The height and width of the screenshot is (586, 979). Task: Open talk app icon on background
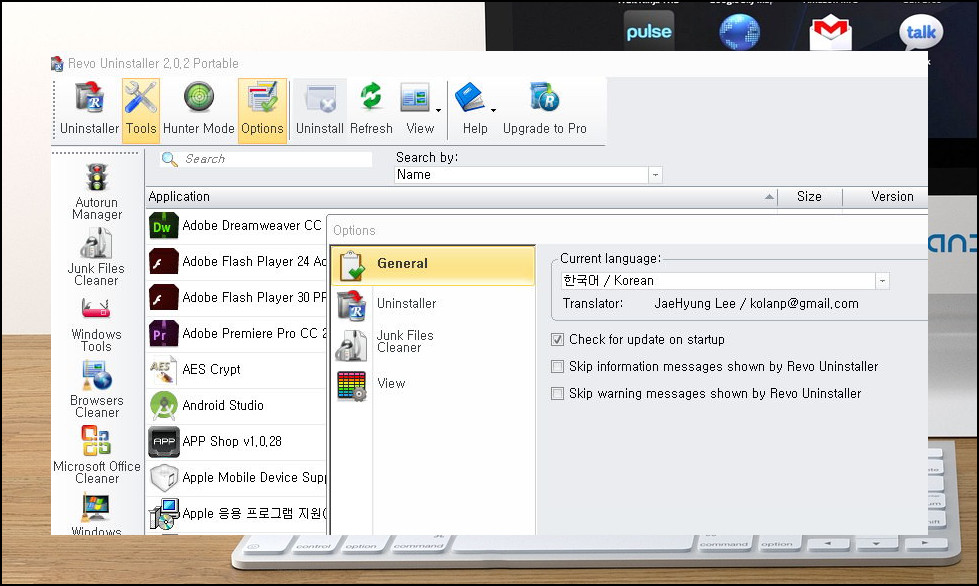(921, 31)
